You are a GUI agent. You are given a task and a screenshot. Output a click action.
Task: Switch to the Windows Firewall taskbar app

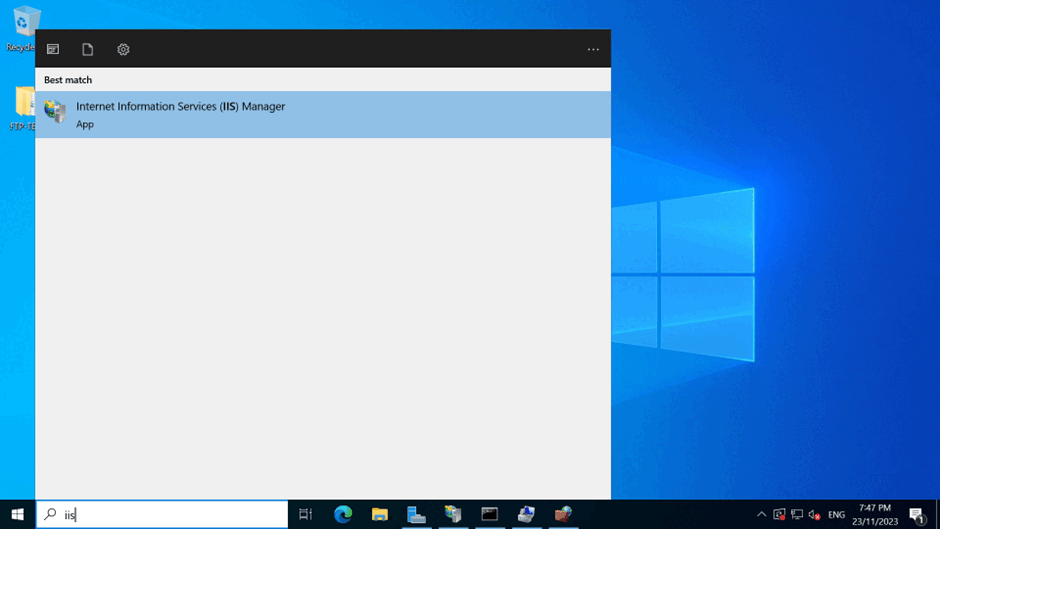click(564, 515)
